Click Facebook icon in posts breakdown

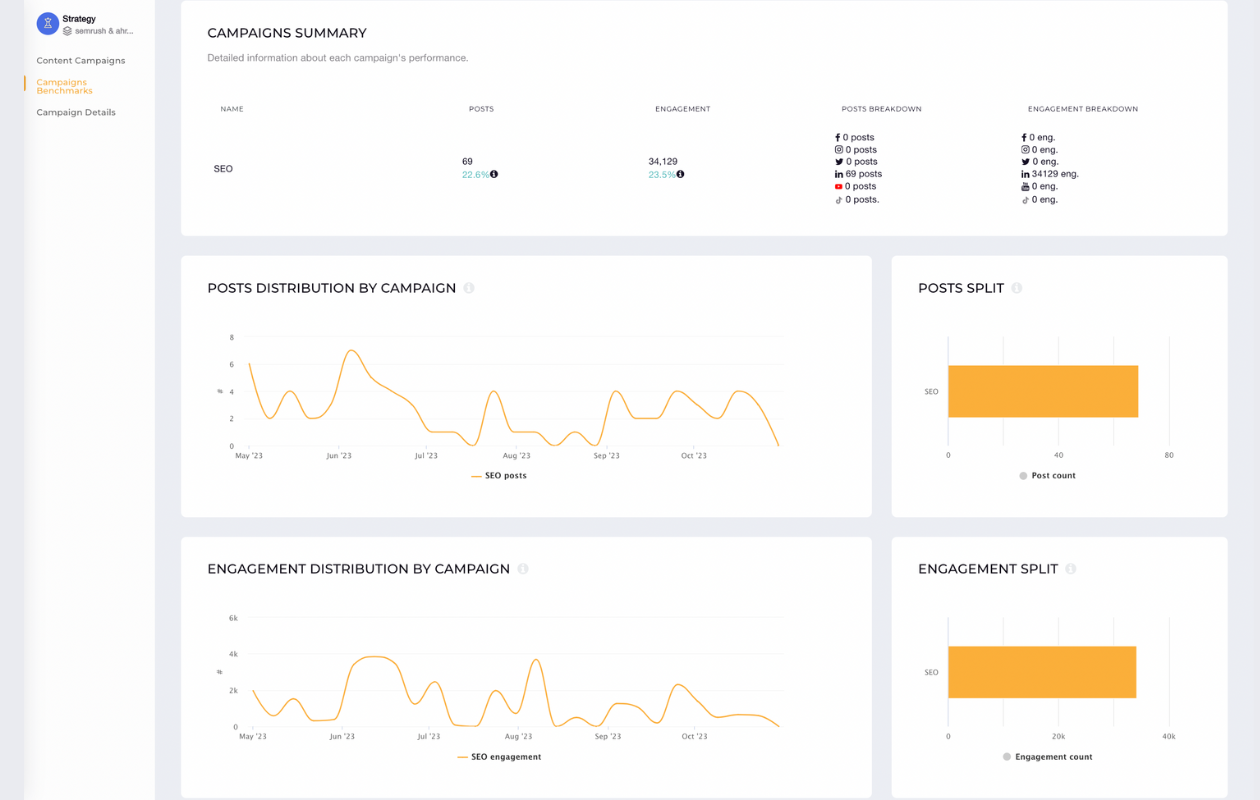[x=838, y=137]
